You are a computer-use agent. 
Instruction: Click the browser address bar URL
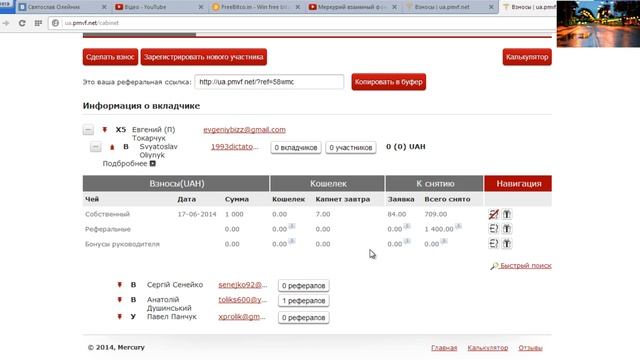click(x=92, y=23)
